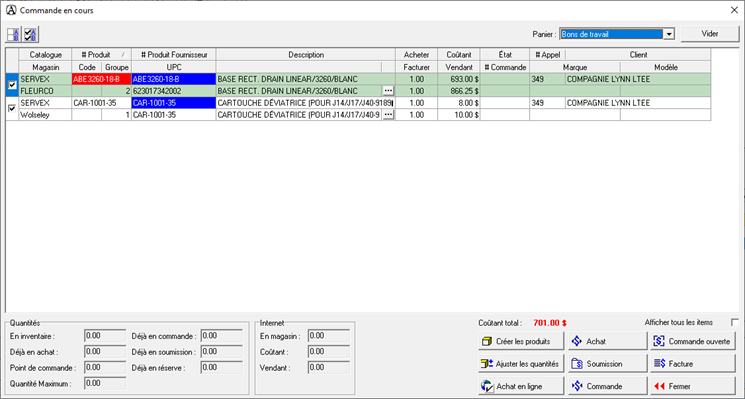Select the 8.00 $ cost cell

click(x=459, y=103)
